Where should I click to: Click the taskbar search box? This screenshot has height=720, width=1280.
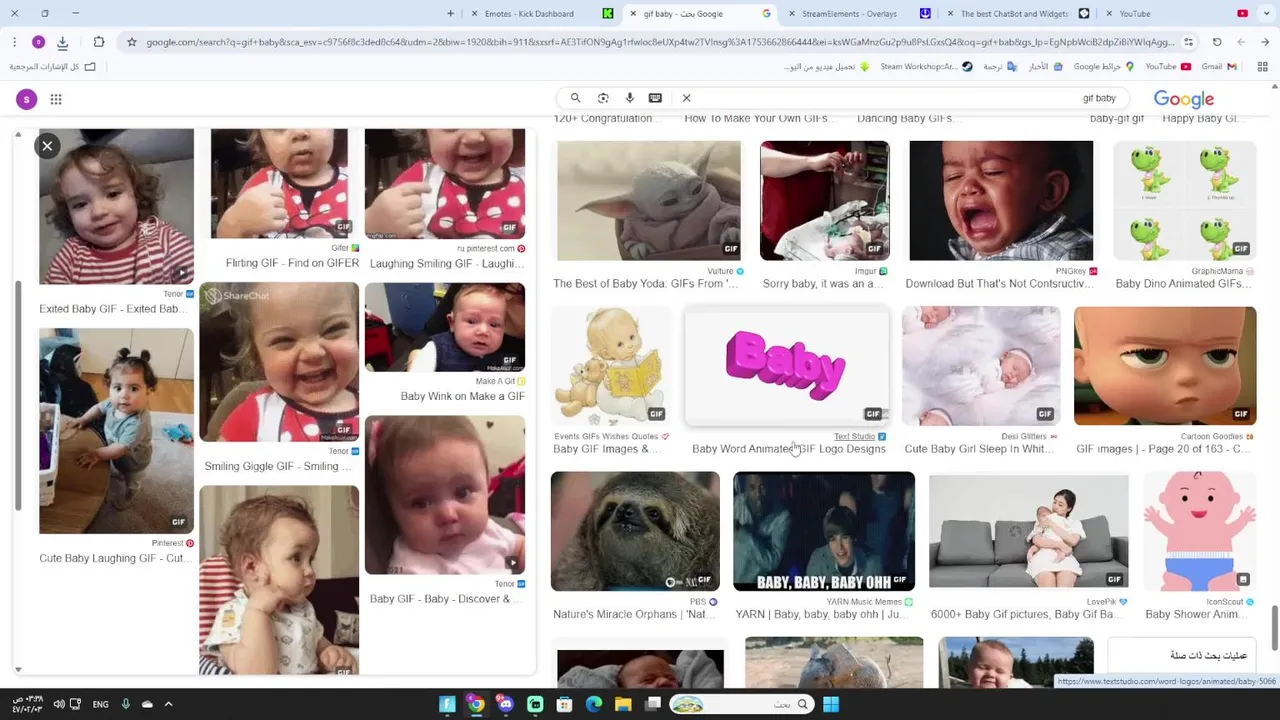click(x=741, y=704)
